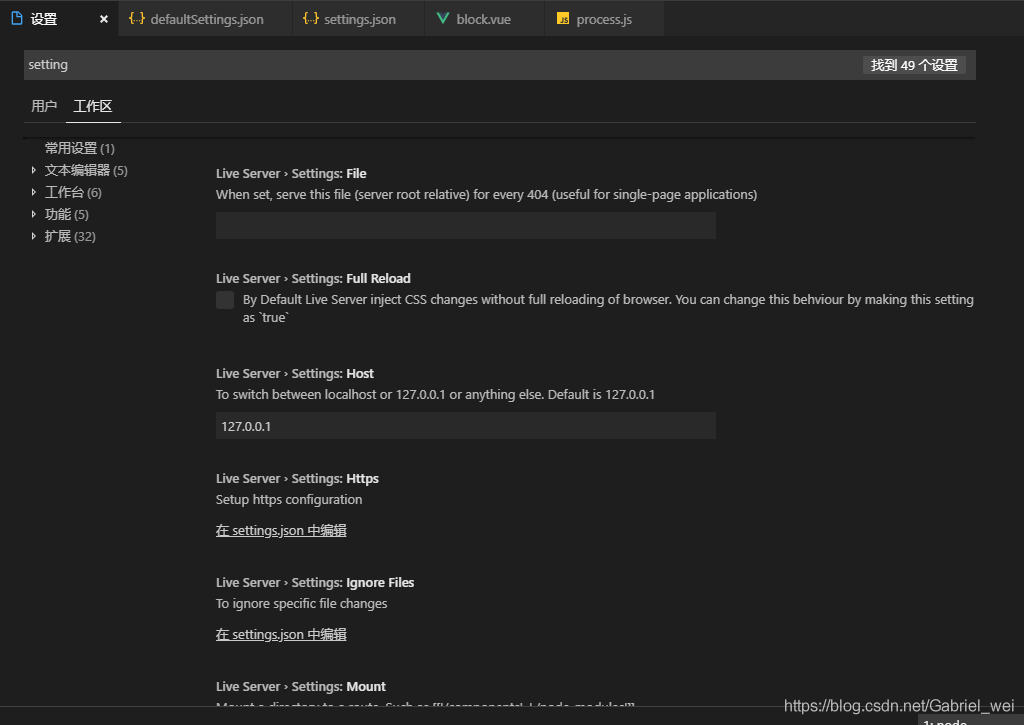Select the 常用设置 tree item
This screenshot has width=1024, height=725.
click(x=78, y=148)
